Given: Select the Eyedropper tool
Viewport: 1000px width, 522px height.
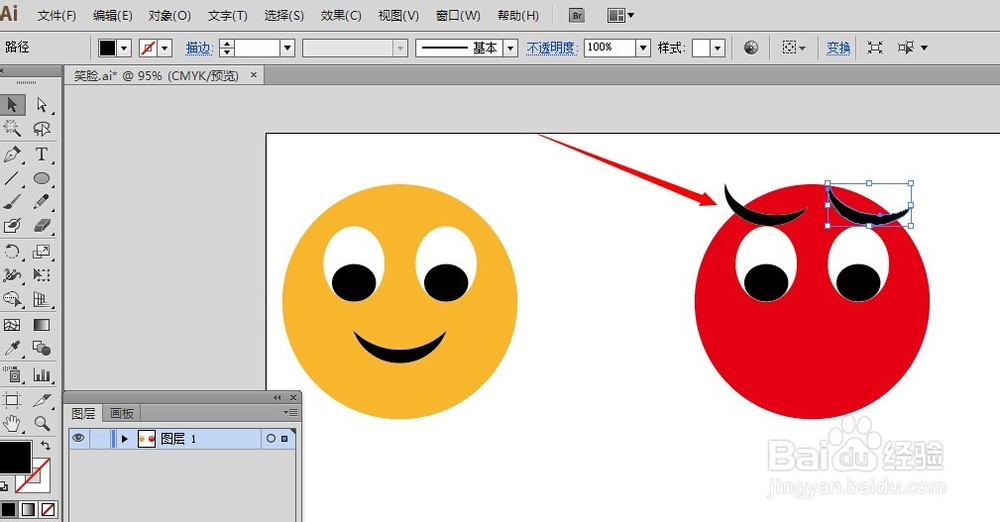Looking at the screenshot, I should coord(12,348).
